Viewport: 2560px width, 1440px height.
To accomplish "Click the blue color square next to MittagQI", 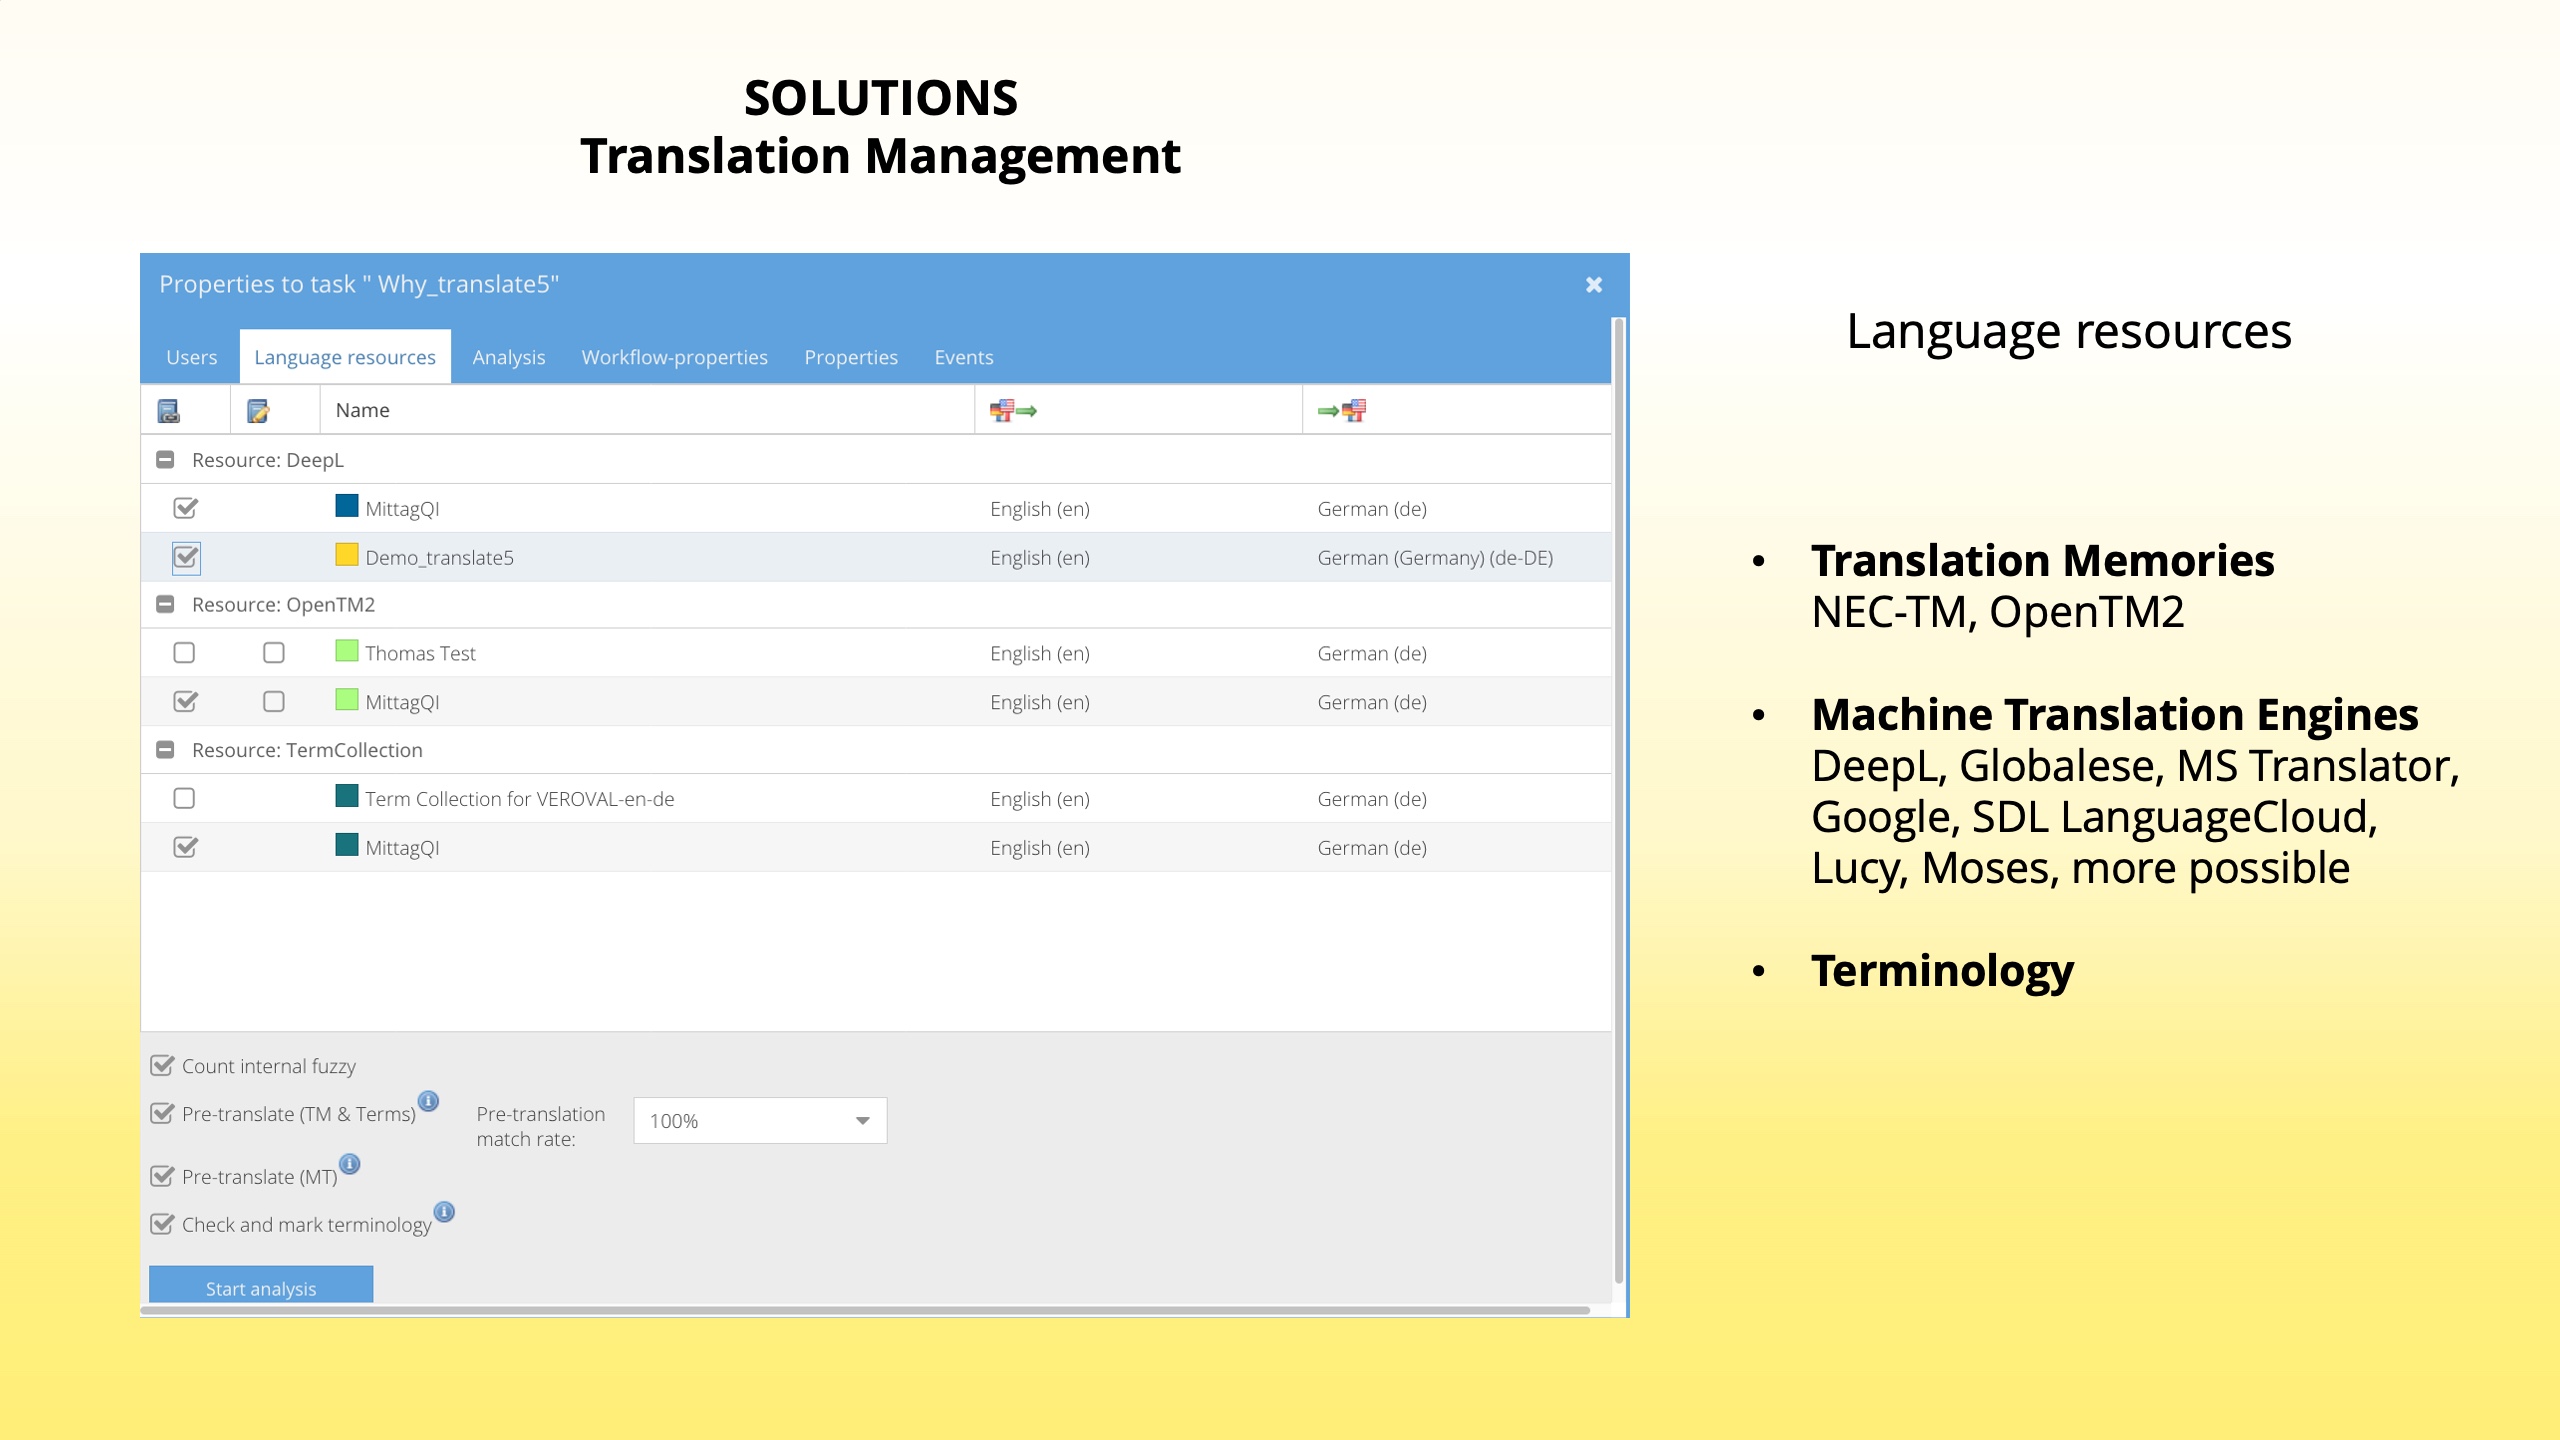I will point(345,506).
